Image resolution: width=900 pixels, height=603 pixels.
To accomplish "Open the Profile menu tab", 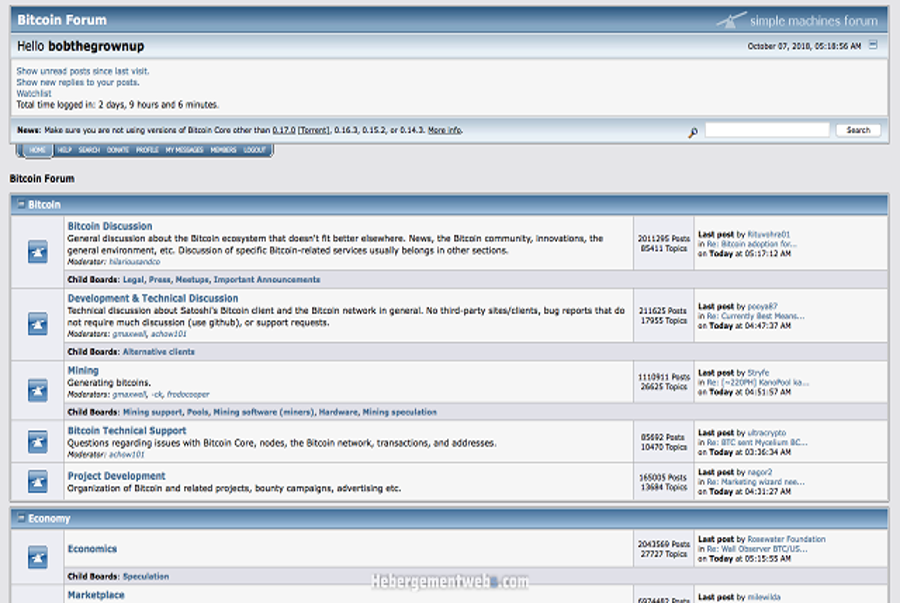I will point(147,150).
